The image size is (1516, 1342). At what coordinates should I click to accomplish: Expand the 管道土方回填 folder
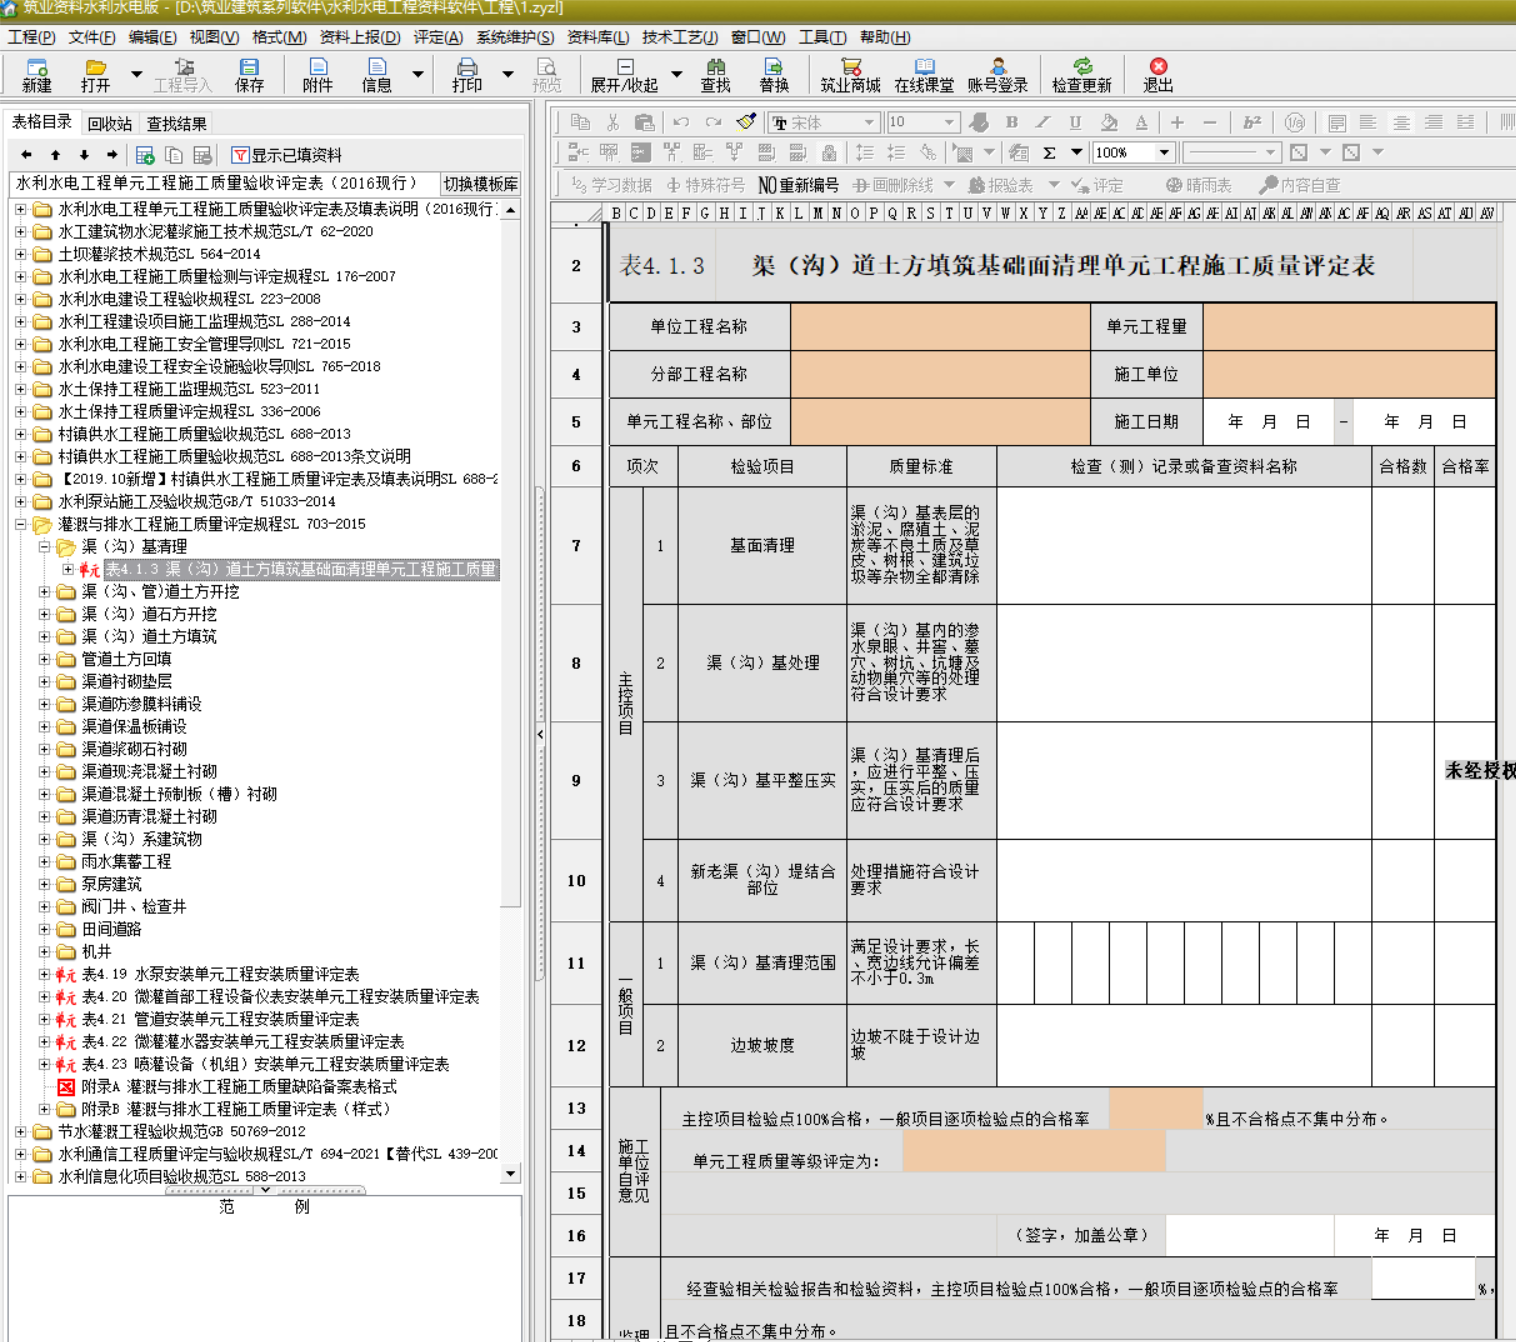(44, 659)
